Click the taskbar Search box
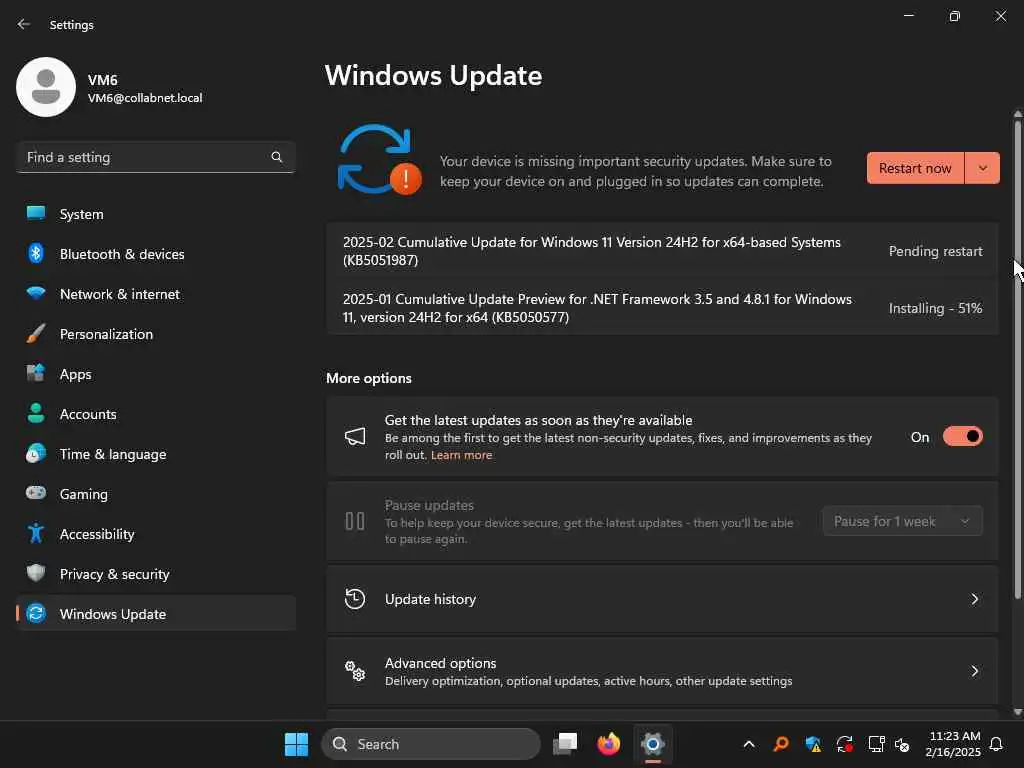This screenshot has width=1024, height=768. [431, 744]
